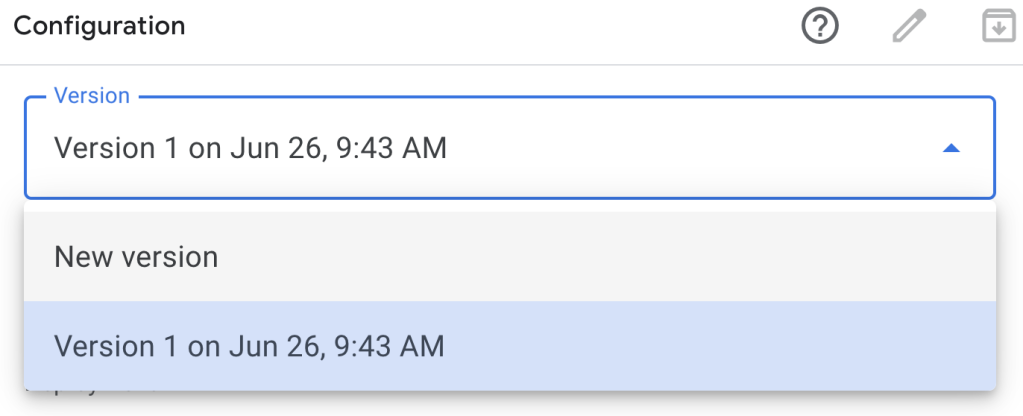The width and height of the screenshot is (1023, 416).
Task: Click the selected Version 1 text in the field
Action: click(250, 149)
